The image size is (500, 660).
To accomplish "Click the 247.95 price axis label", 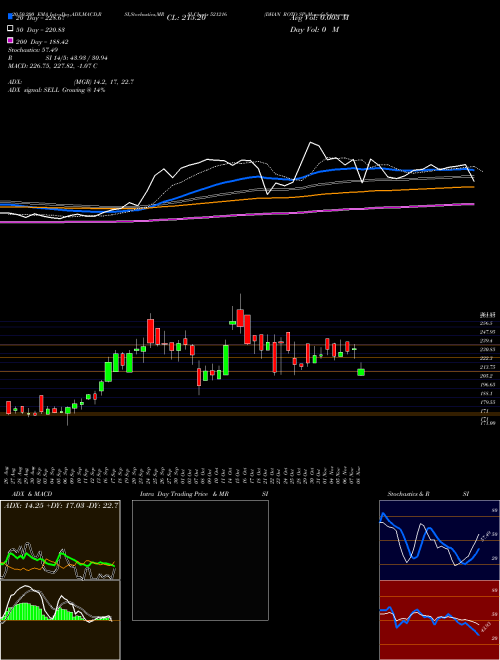I will (x=487, y=332).
